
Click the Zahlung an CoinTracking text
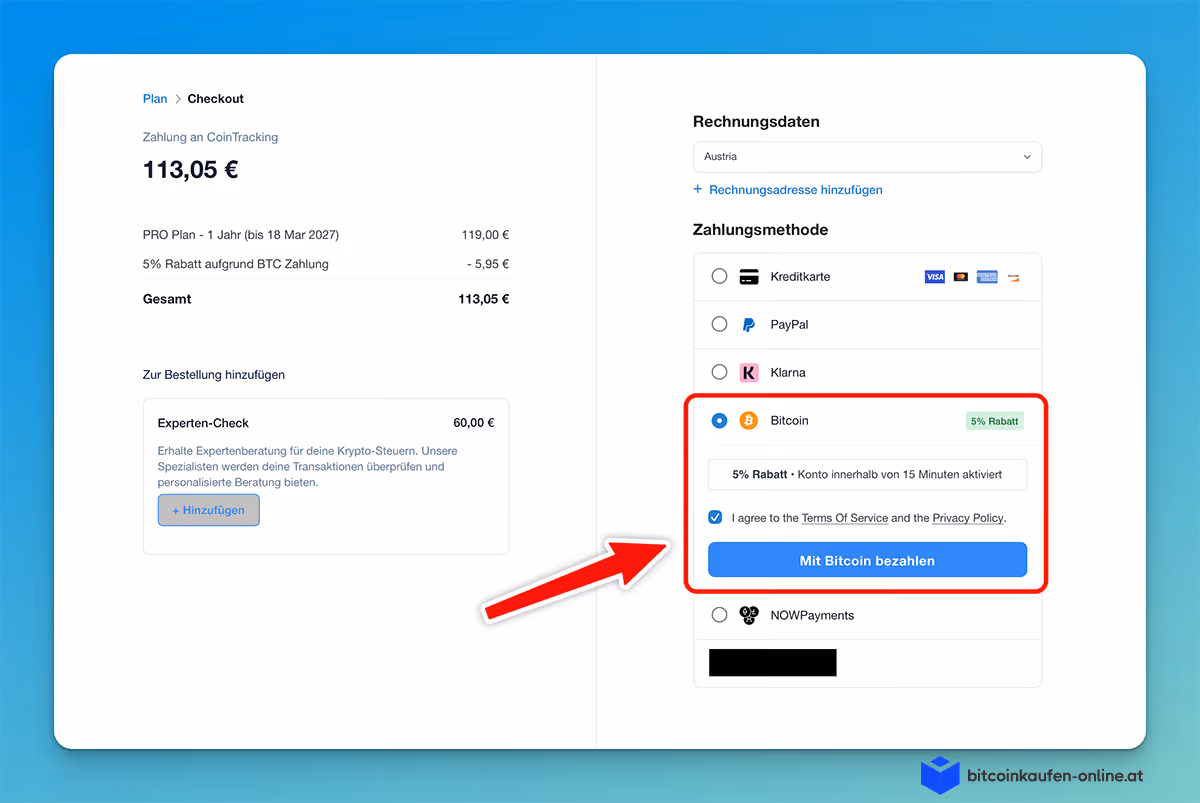pyautogui.click(x=211, y=137)
